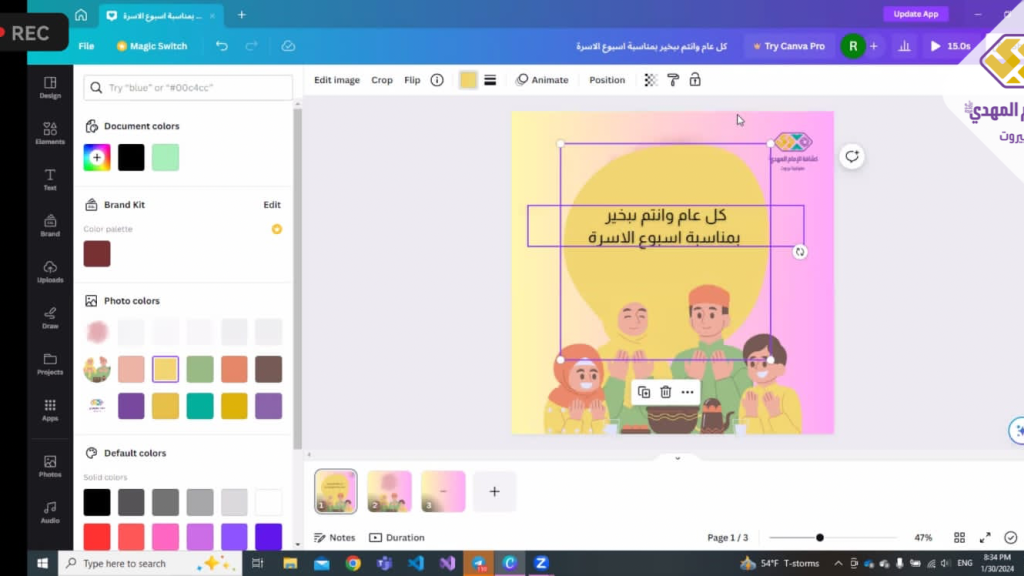Toggle fullscreen present mode
The width and height of the screenshot is (1024, 576).
coord(985,538)
